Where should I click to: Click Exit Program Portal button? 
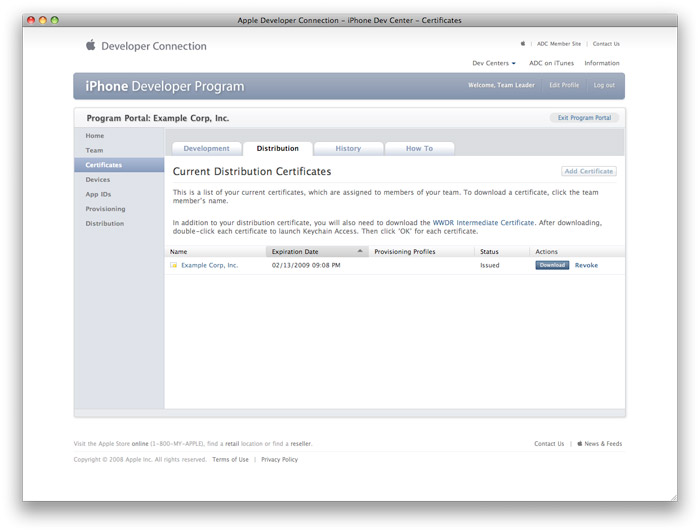click(x=584, y=118)
